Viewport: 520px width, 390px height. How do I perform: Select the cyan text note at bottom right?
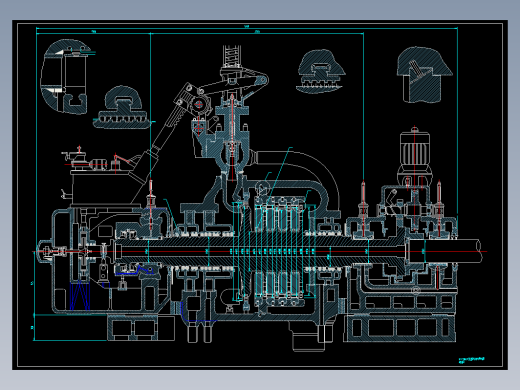[x=471, y=360]
